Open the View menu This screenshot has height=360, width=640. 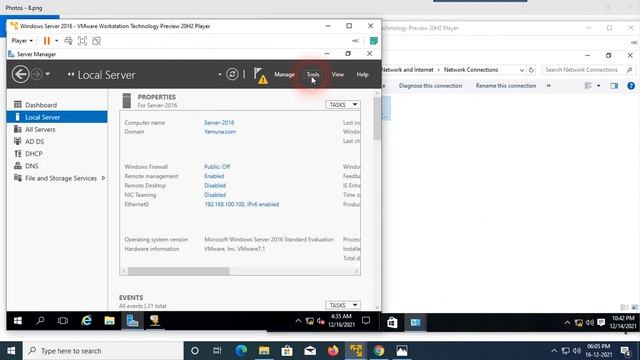(x=338, y=75)
